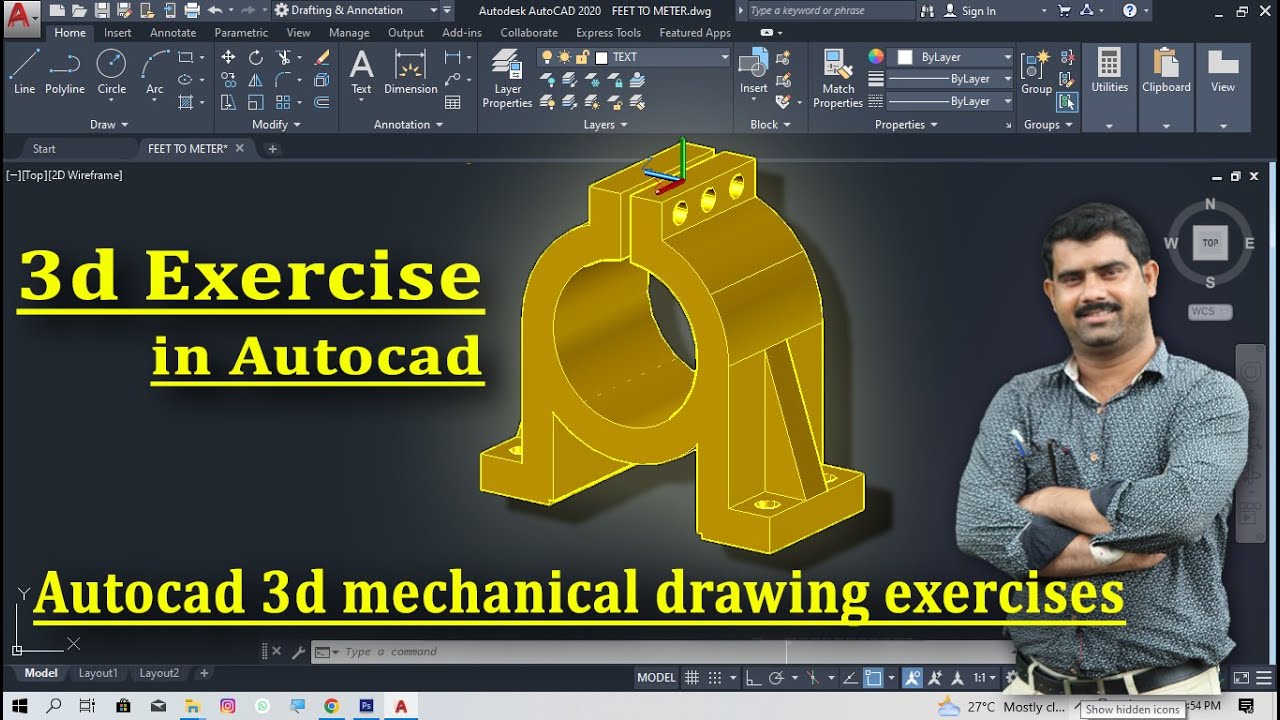Click the Open folder icon in toolbar
Image resolution: width=1280 pixels, height=720 pixels.
pyautogui.click(x=79, y=10)
